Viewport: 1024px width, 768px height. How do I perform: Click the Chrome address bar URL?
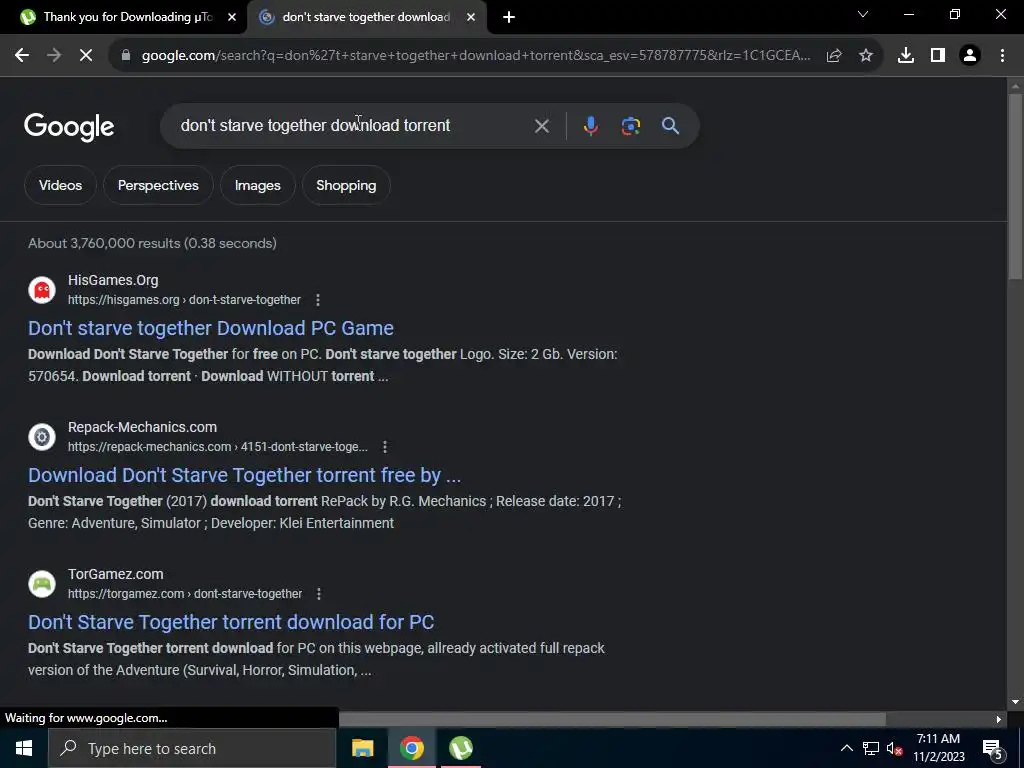(475, 56)
